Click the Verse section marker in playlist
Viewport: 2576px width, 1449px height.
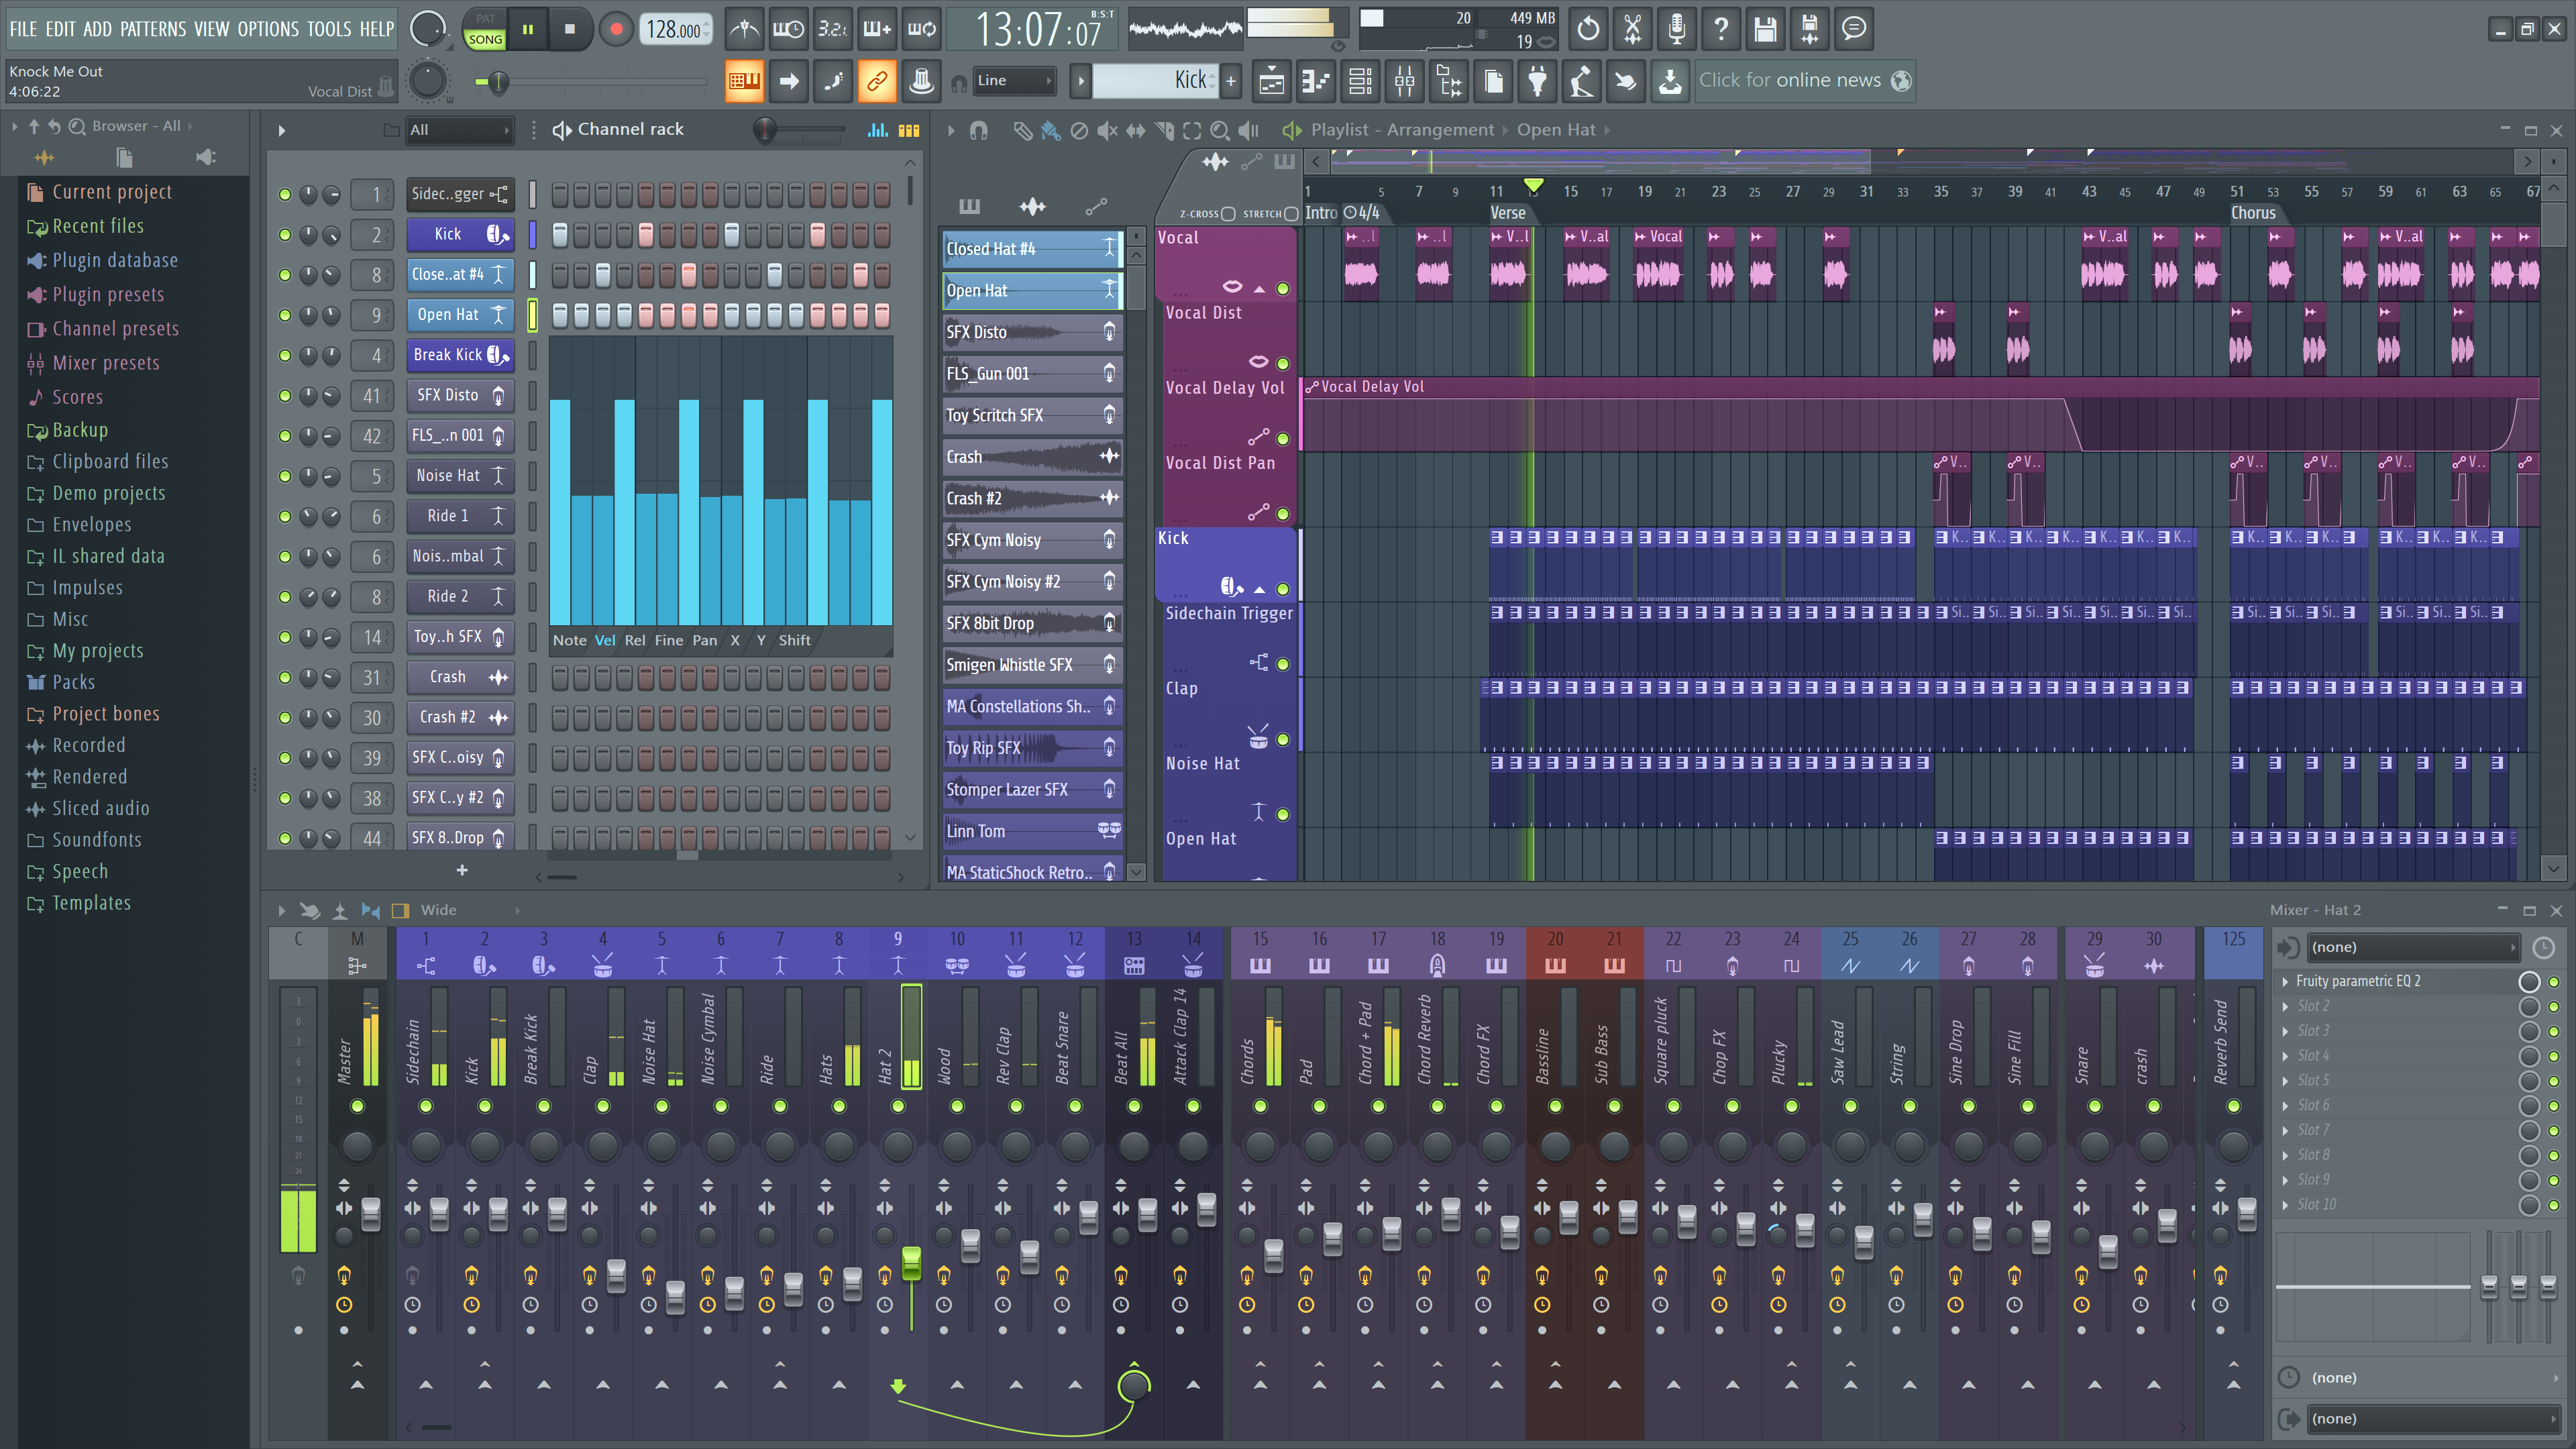click(1511, 211)
